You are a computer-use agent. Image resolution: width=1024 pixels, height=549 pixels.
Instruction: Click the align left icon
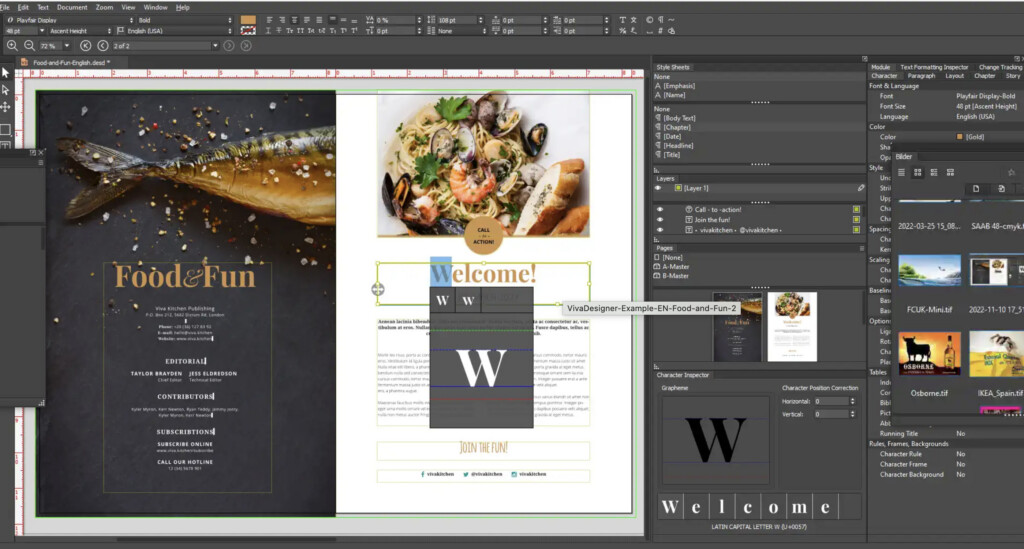coord(269,20)
